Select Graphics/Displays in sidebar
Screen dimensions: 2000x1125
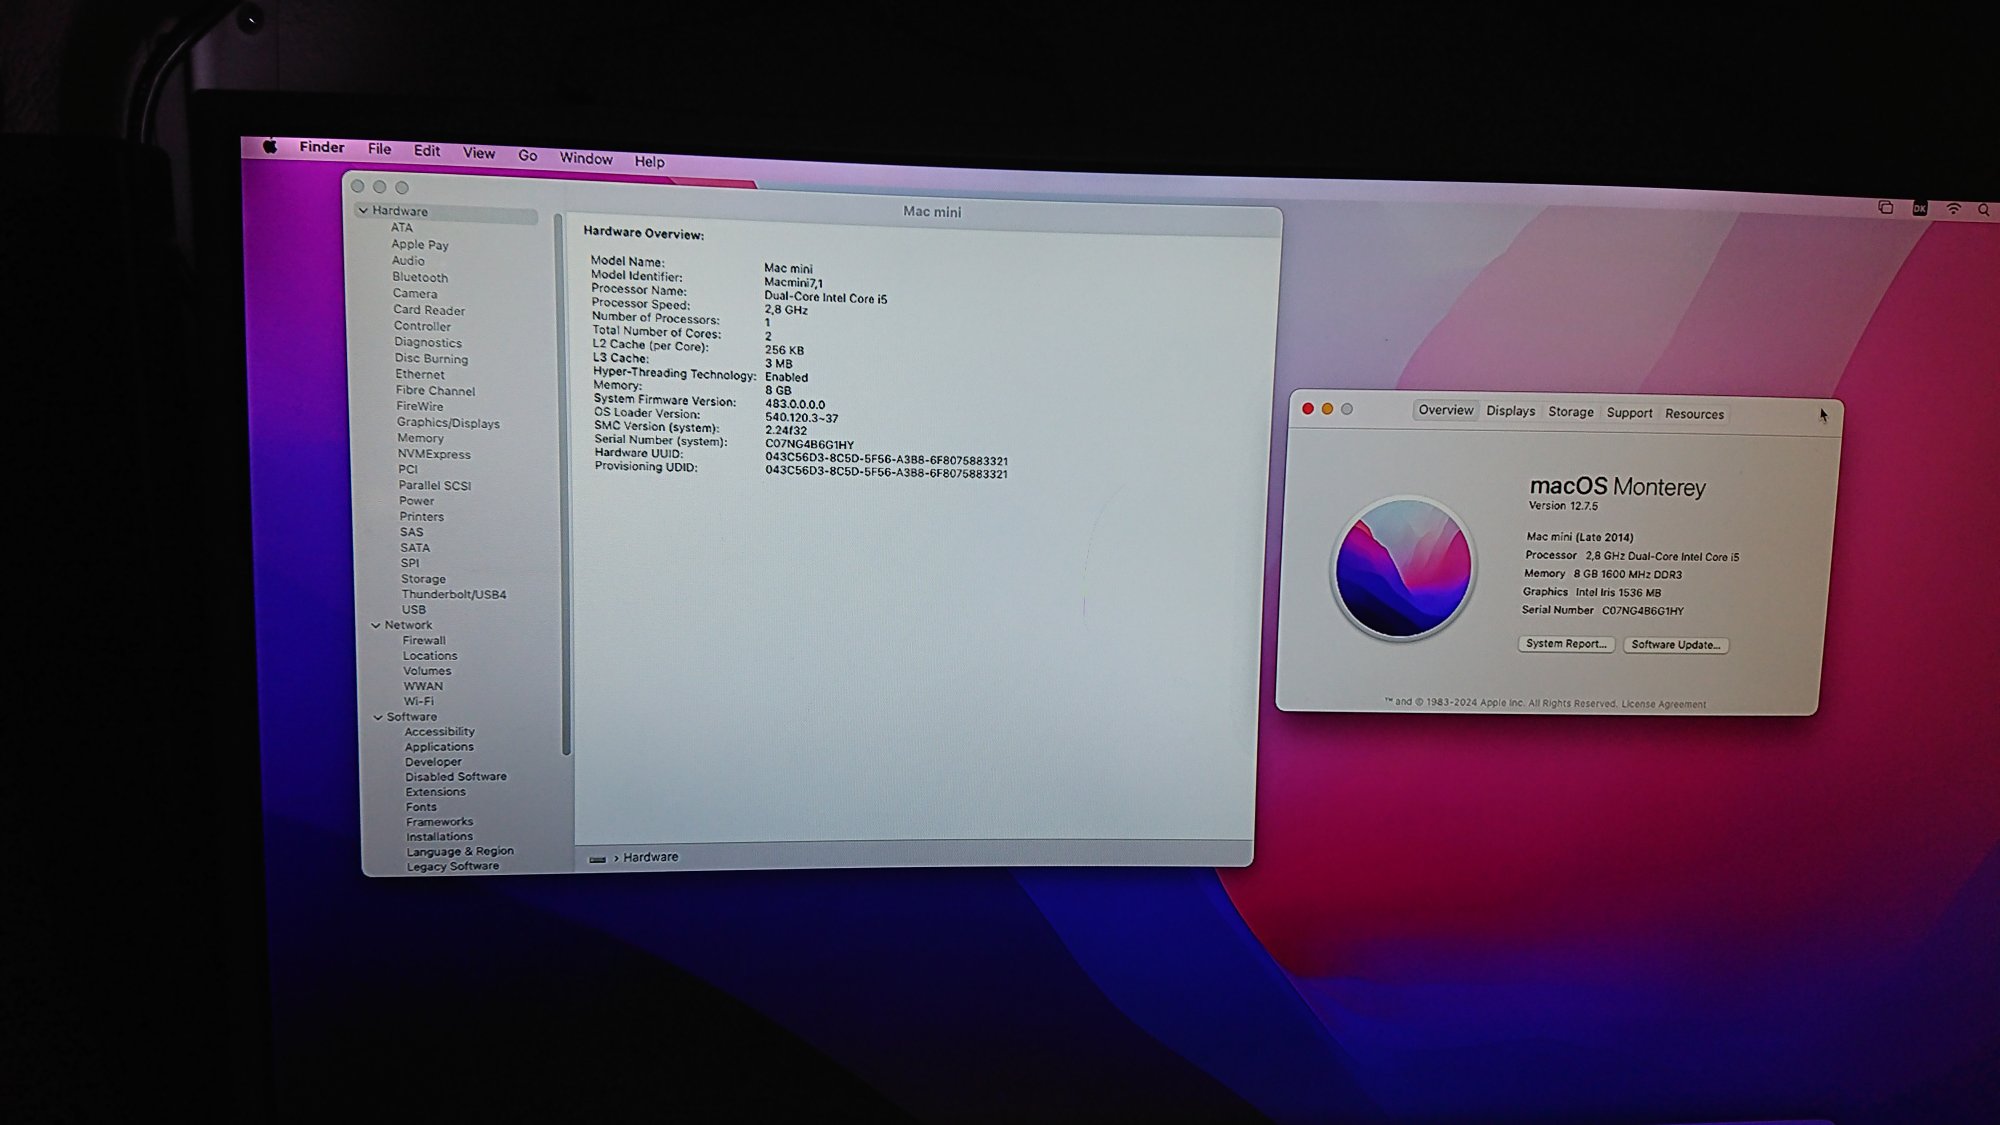tap(447, 423)
